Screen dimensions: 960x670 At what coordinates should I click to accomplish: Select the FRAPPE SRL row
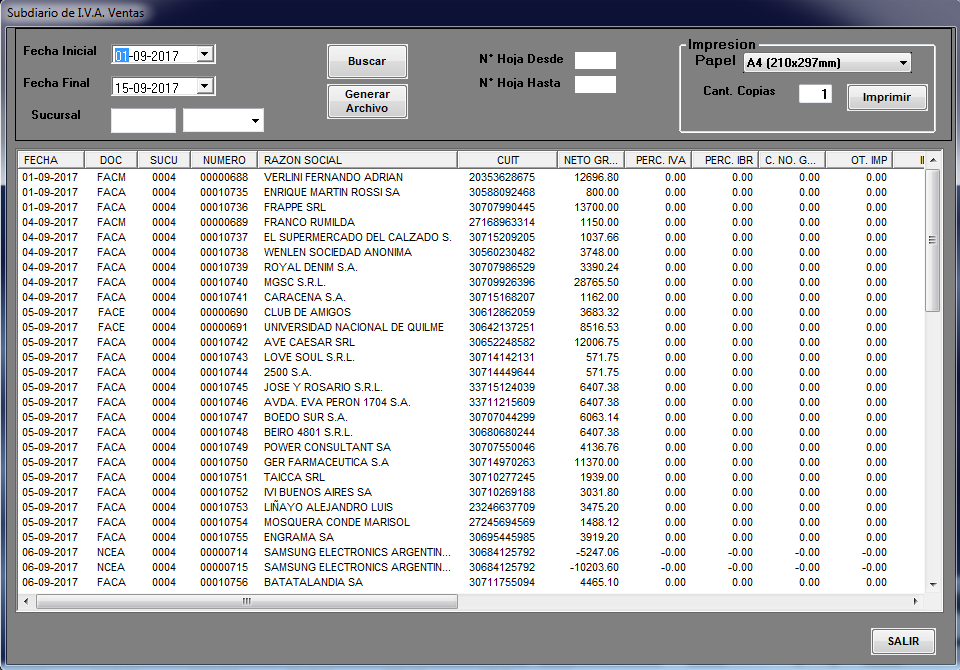click(x=471, y=207)
